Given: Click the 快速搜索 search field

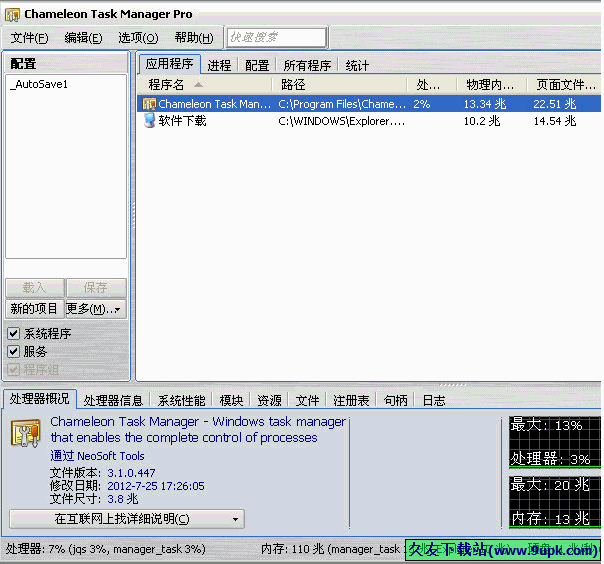Looking at the screenshot, I should pyautogui.click(x=277, y=37).
